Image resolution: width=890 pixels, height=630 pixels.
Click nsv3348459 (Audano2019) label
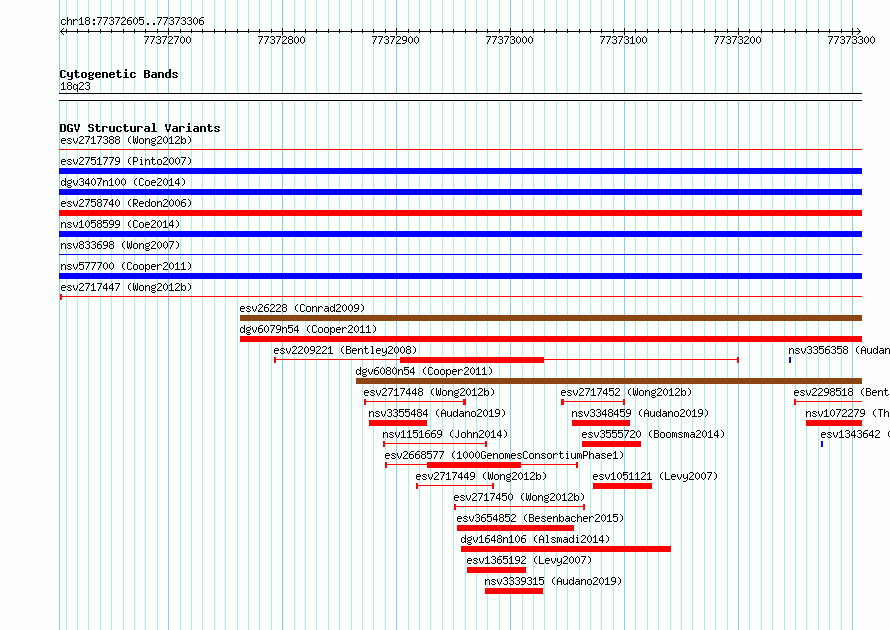[640, 413]
